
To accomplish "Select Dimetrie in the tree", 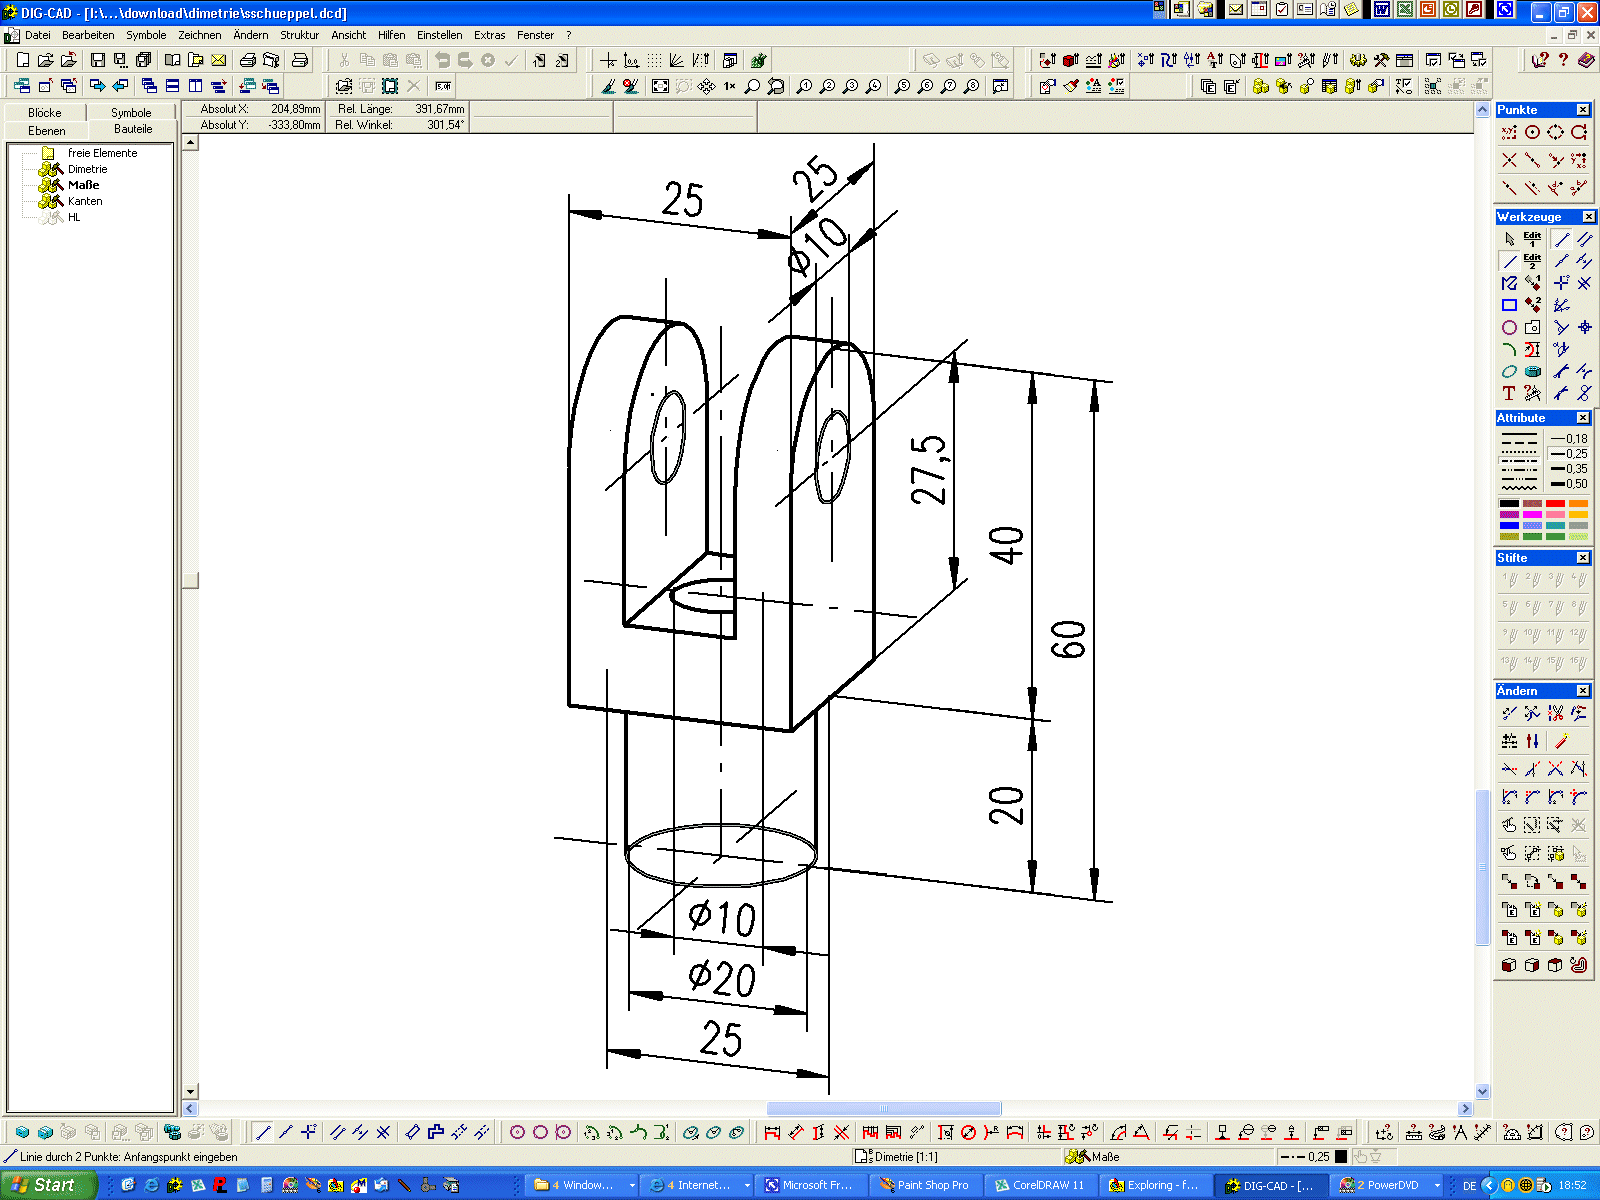I will click(87, 169).
